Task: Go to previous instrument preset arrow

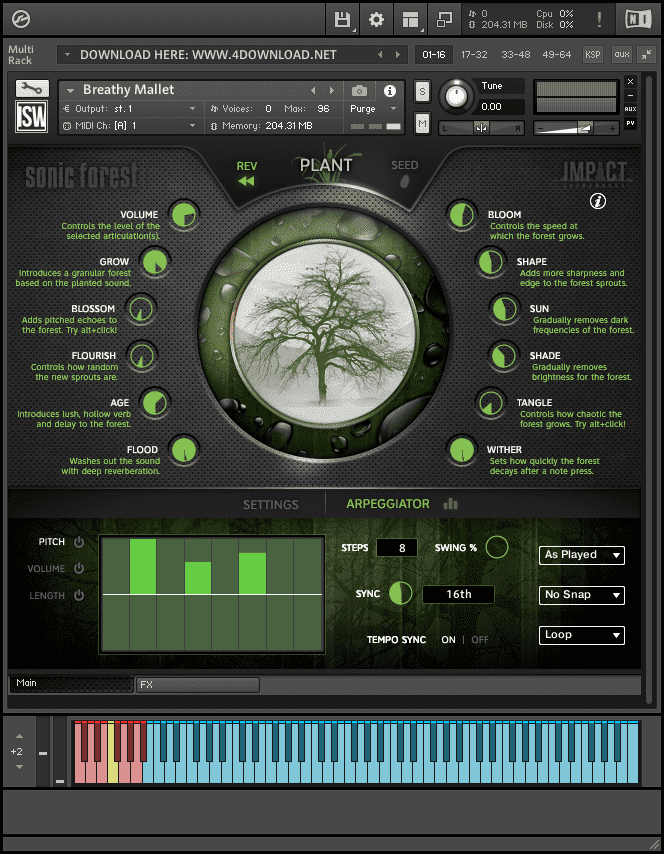Action: point(313,90)
